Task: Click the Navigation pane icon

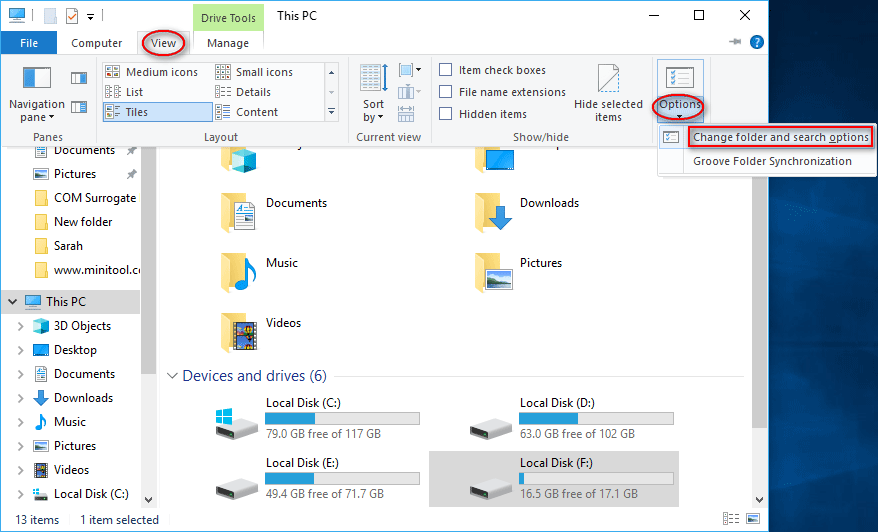Action: (36, 78)
